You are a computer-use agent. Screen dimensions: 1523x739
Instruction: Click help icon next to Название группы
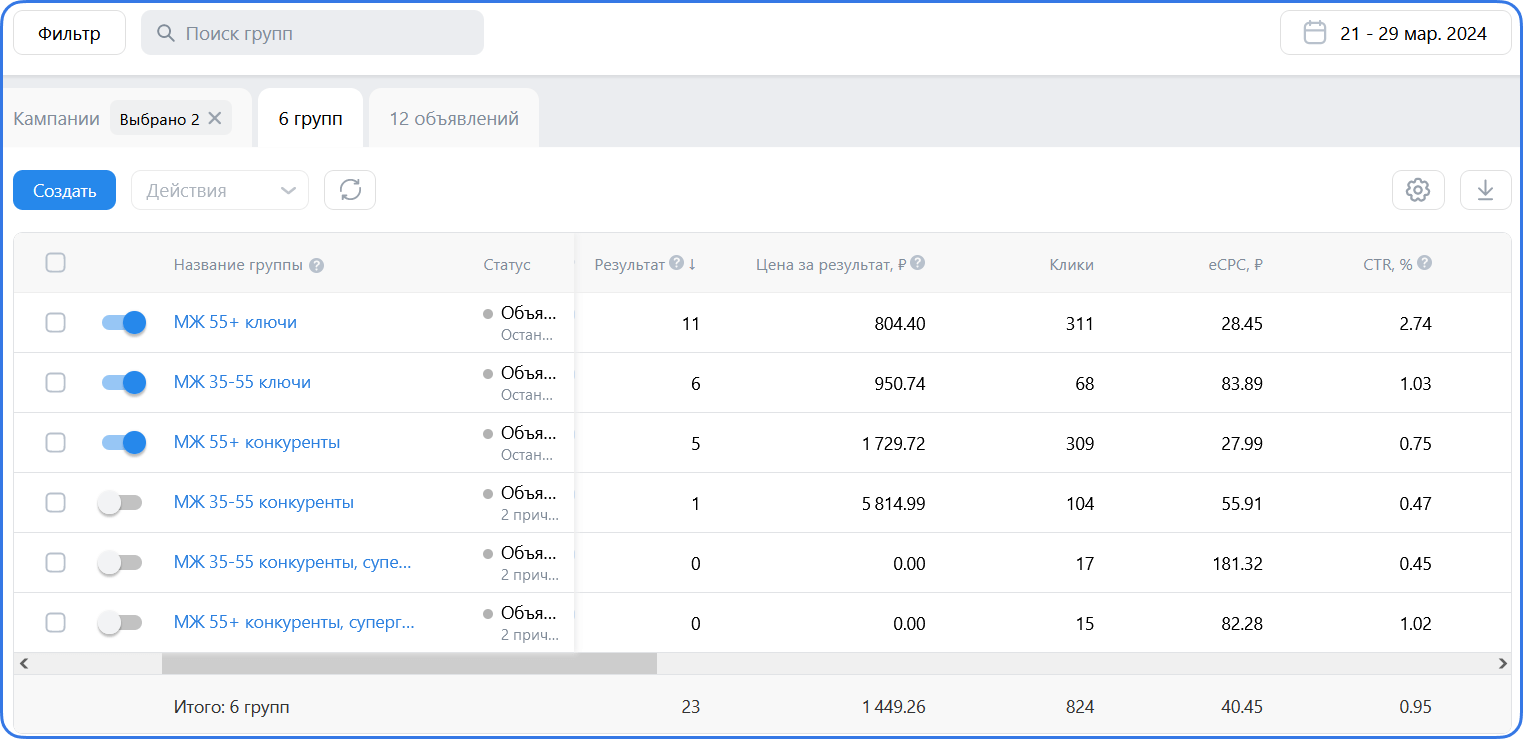tap(316, 266)
